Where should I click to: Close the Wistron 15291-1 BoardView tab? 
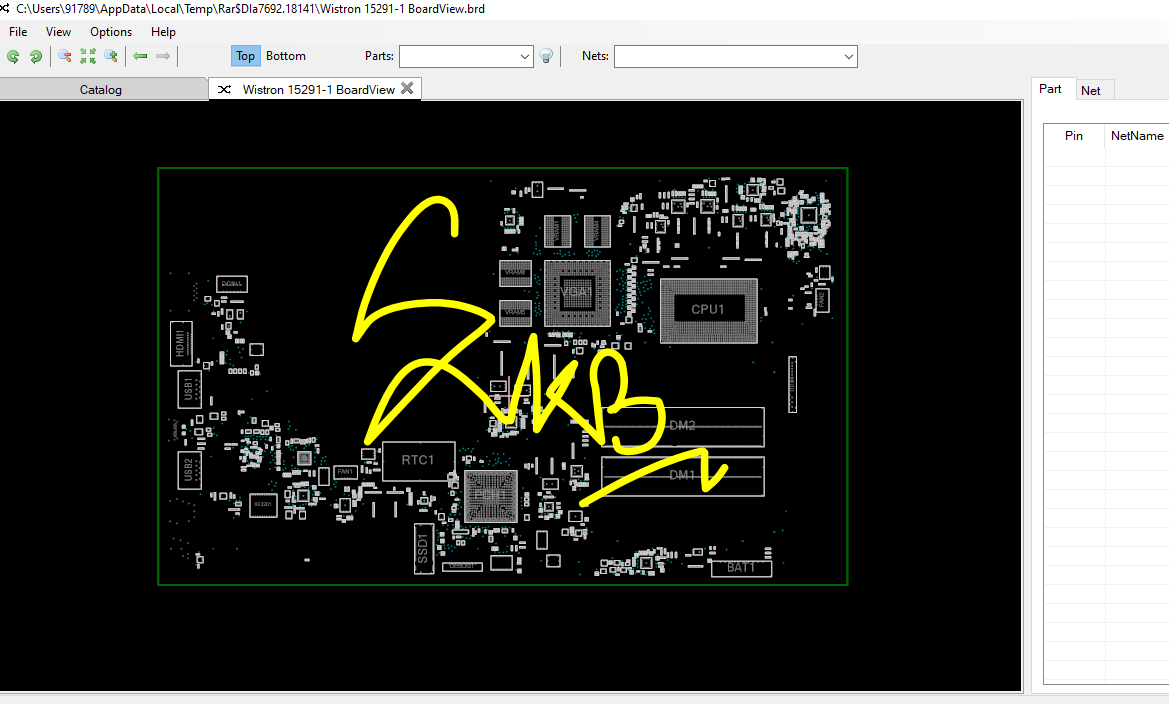pos(407,88)
